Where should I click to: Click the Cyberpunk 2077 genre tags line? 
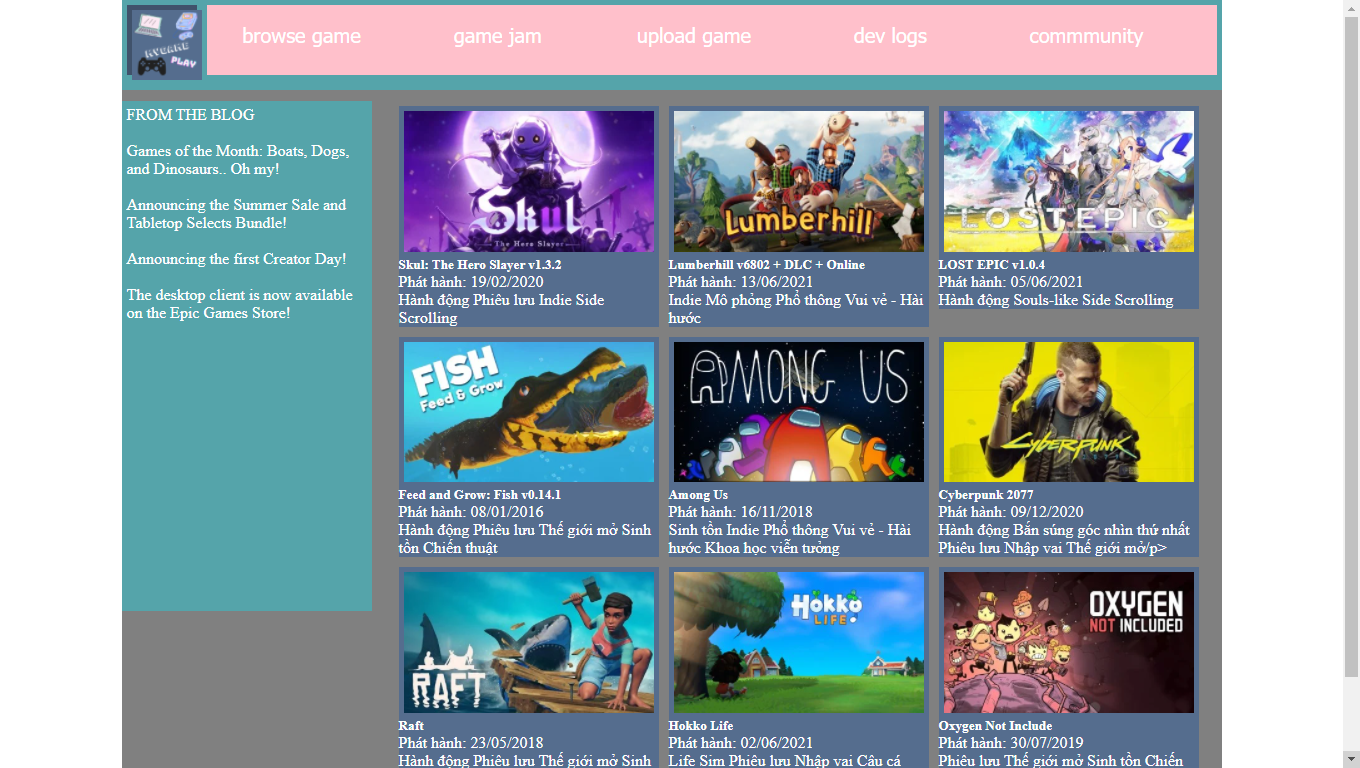click(x=1064, y=539)
